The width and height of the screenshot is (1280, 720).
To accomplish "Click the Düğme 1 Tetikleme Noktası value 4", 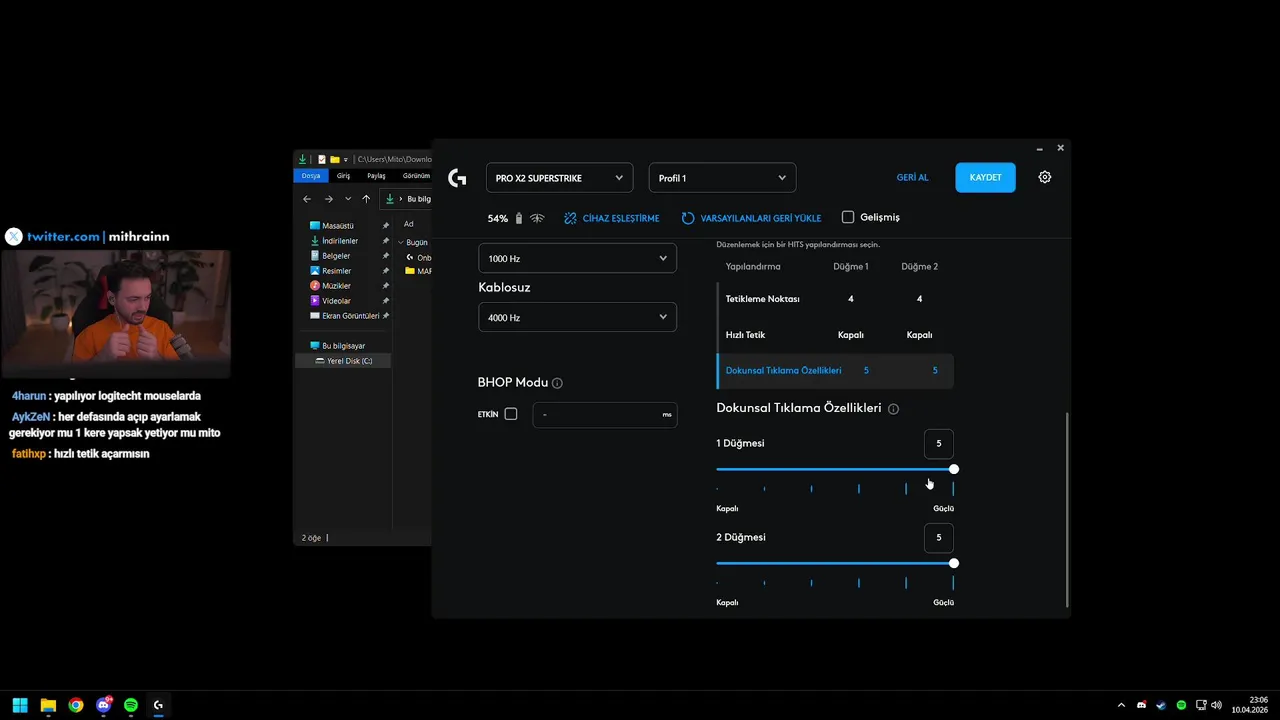I will [851, 299].
